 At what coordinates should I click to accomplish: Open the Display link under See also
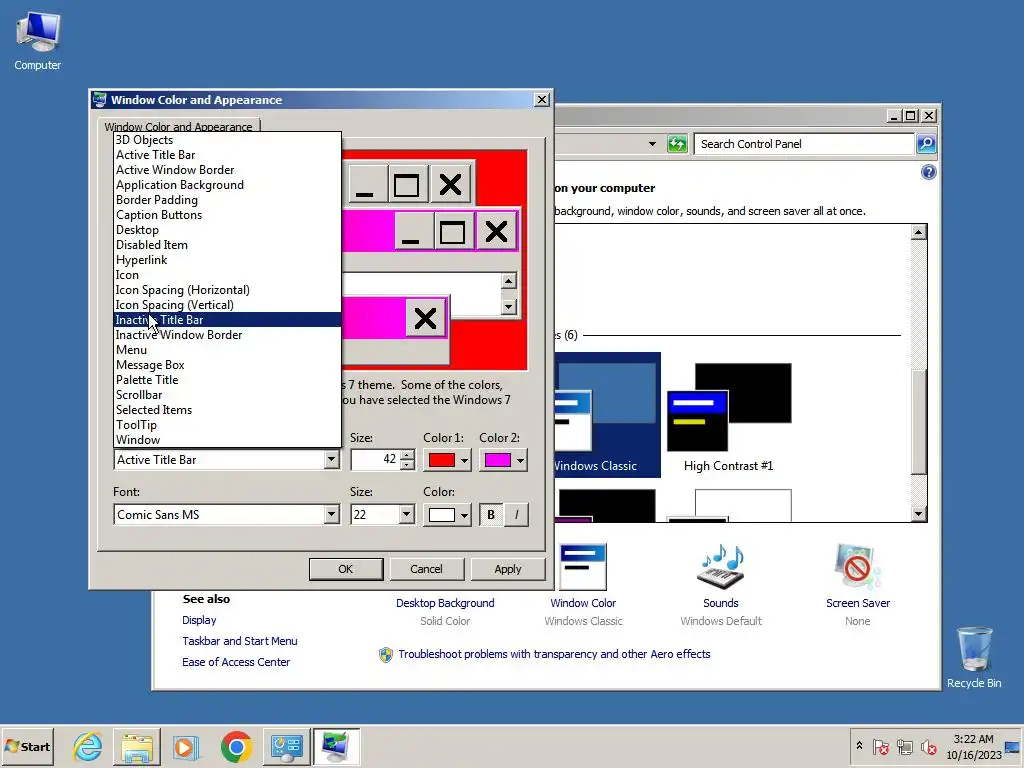pos(199,620)
